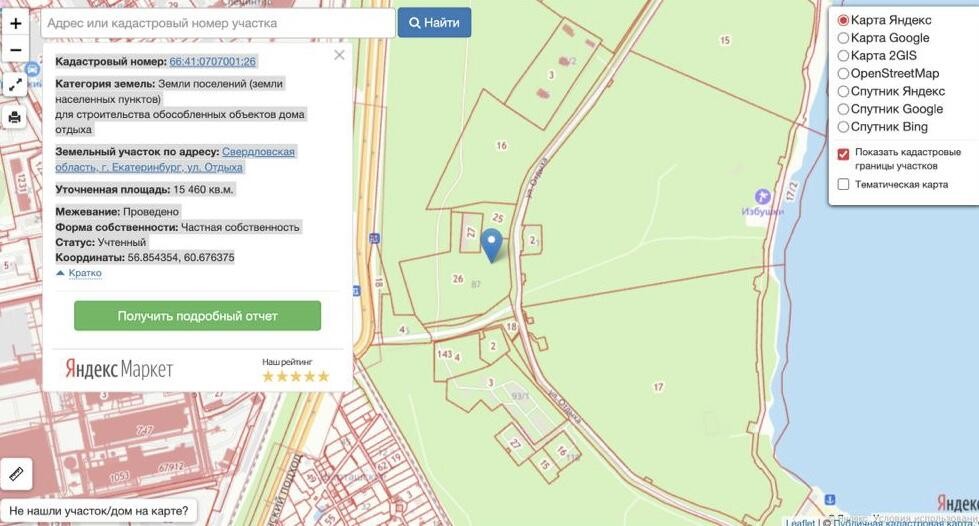Click the Избушки place marker icon
This screenshot has width=979, height=526.
pos(762,197)
